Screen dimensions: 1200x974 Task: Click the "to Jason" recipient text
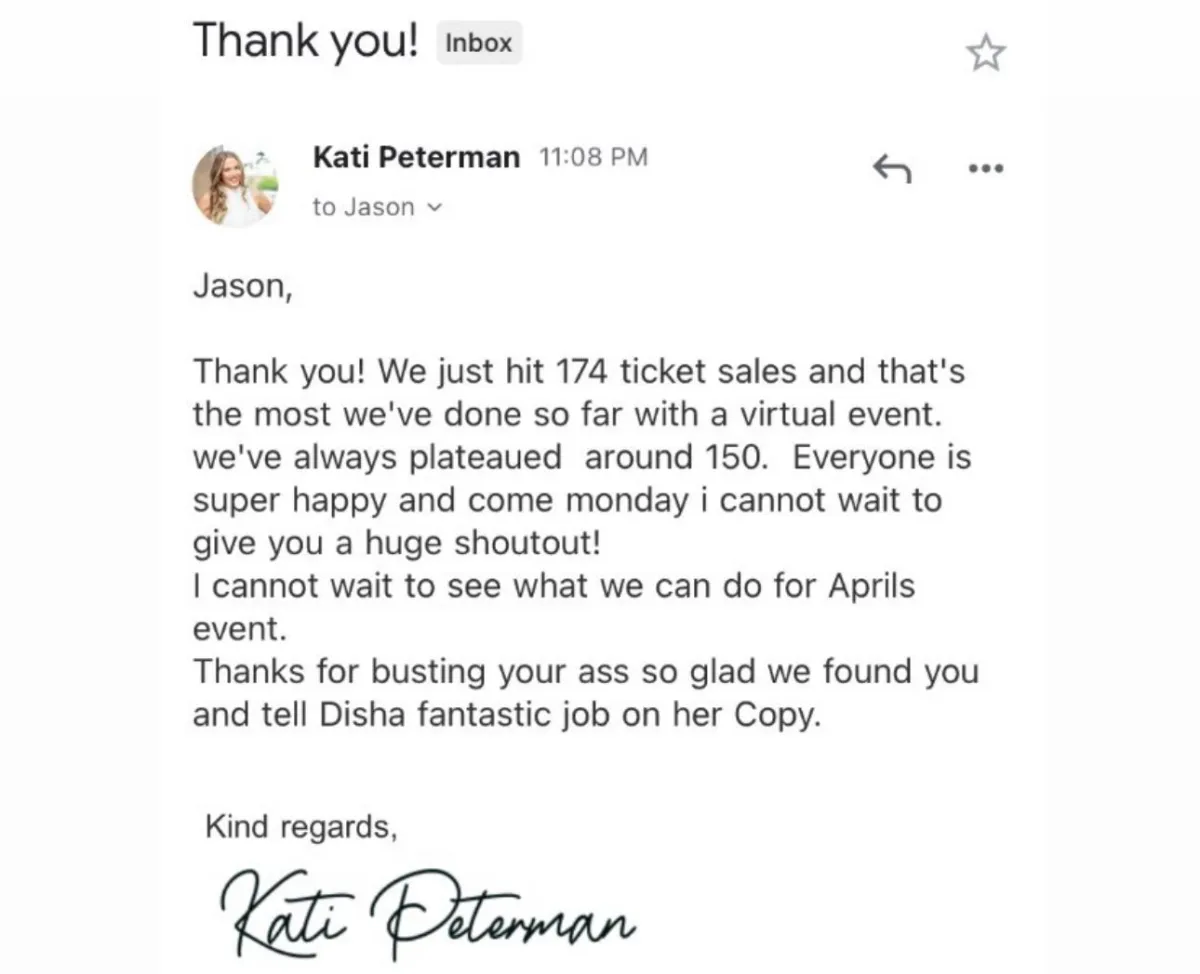tap(363, 207)
